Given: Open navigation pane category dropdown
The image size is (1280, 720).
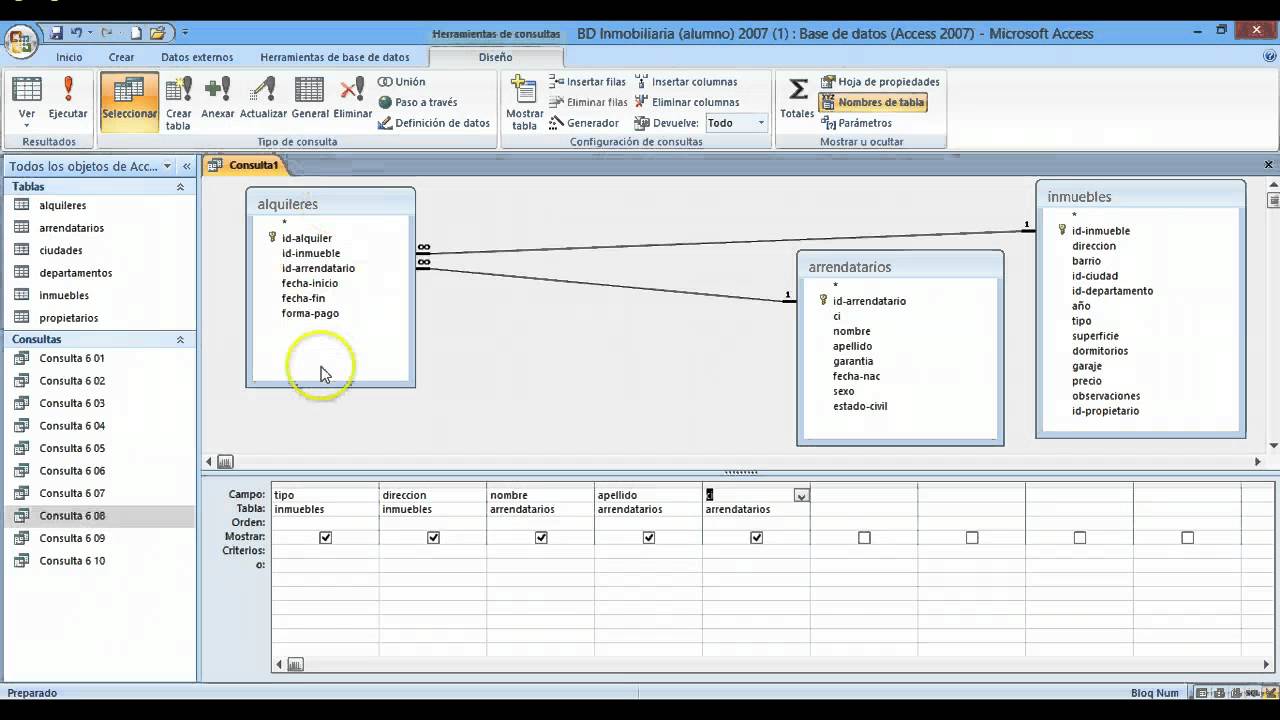Looking at the screenshot, I should point(167,166).
